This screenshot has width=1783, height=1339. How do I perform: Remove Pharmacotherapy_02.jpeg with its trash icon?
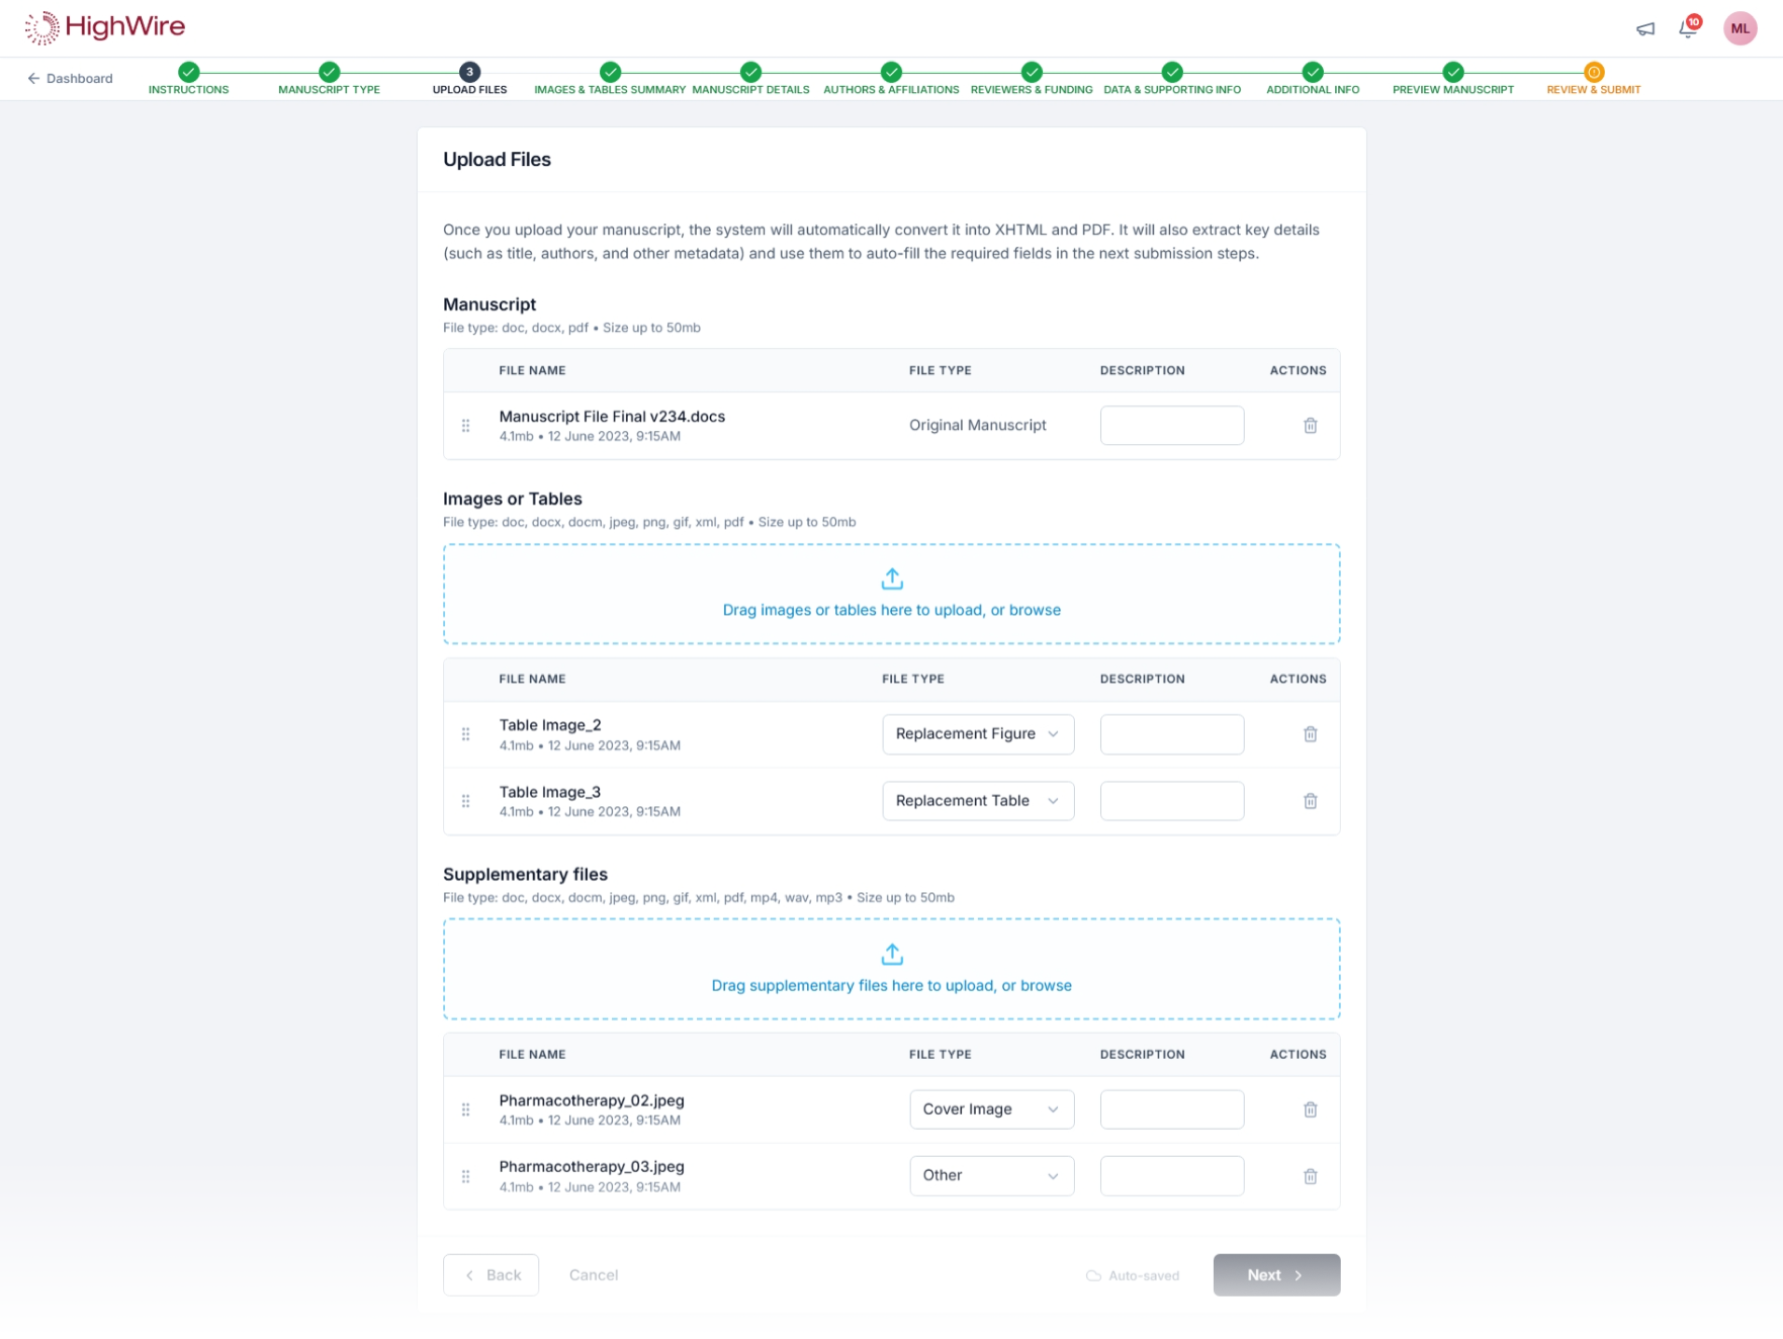click(x=1310, y=1110)
